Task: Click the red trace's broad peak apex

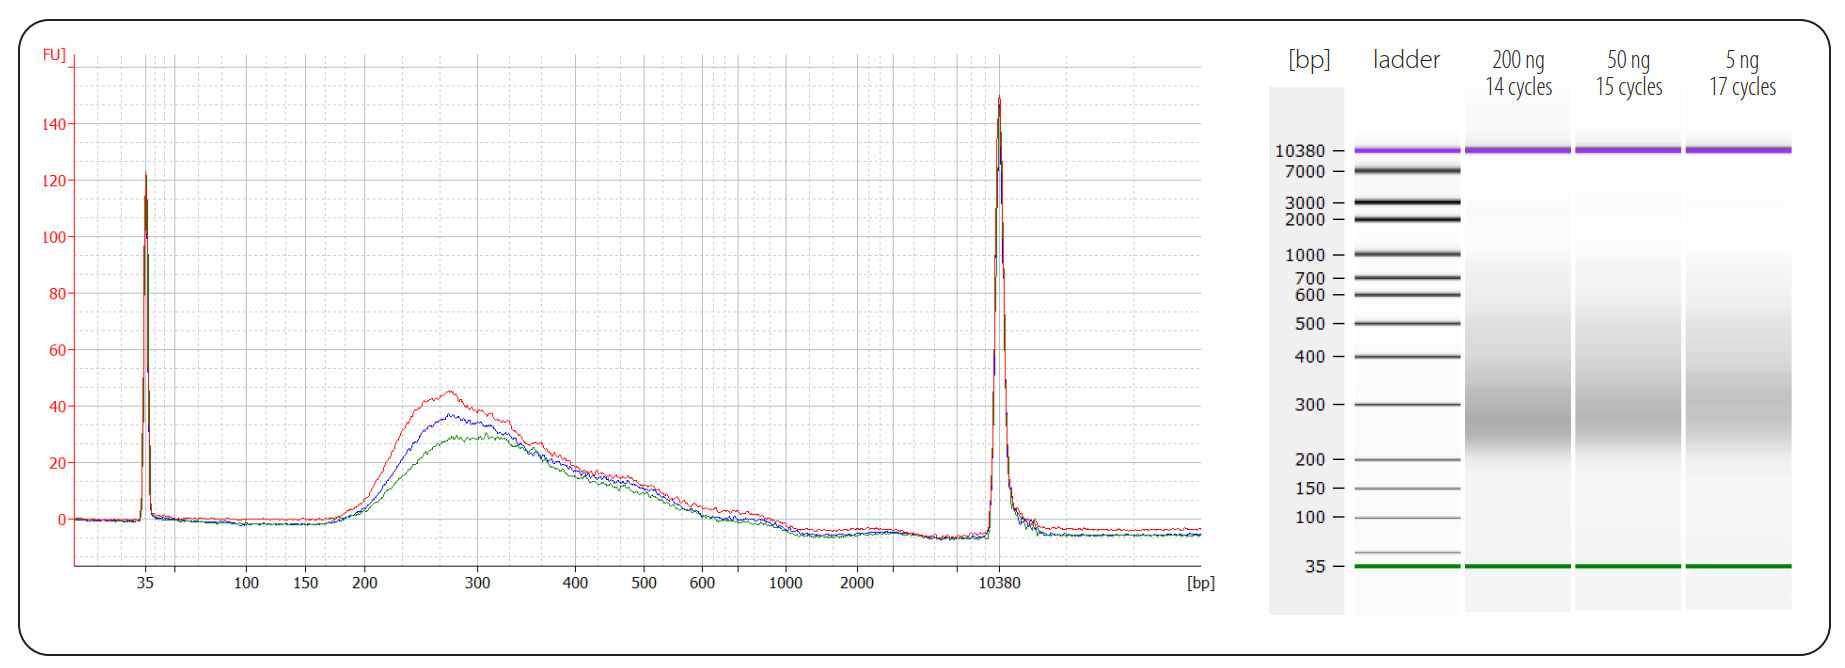Action: point(449,391)
